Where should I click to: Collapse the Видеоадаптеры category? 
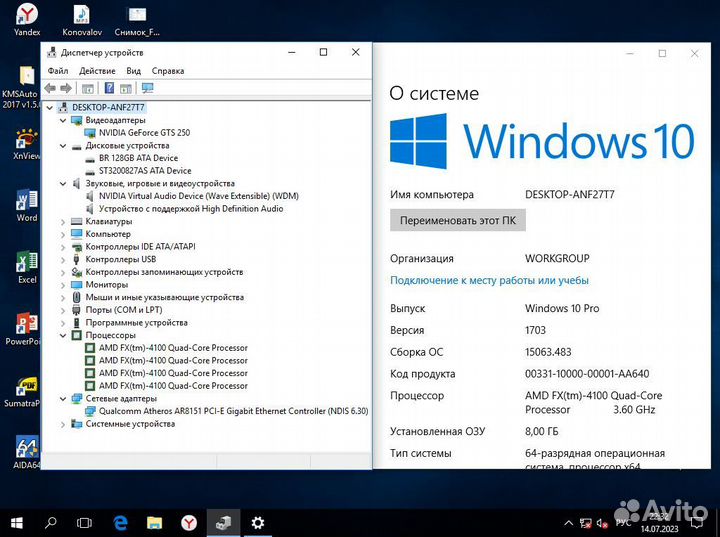(x=63, y=120)
